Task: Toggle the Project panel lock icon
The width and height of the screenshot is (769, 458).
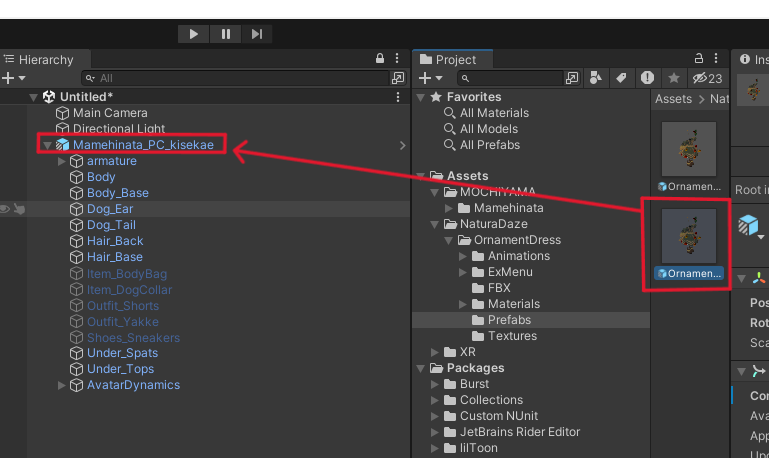Action: (700, 60)
